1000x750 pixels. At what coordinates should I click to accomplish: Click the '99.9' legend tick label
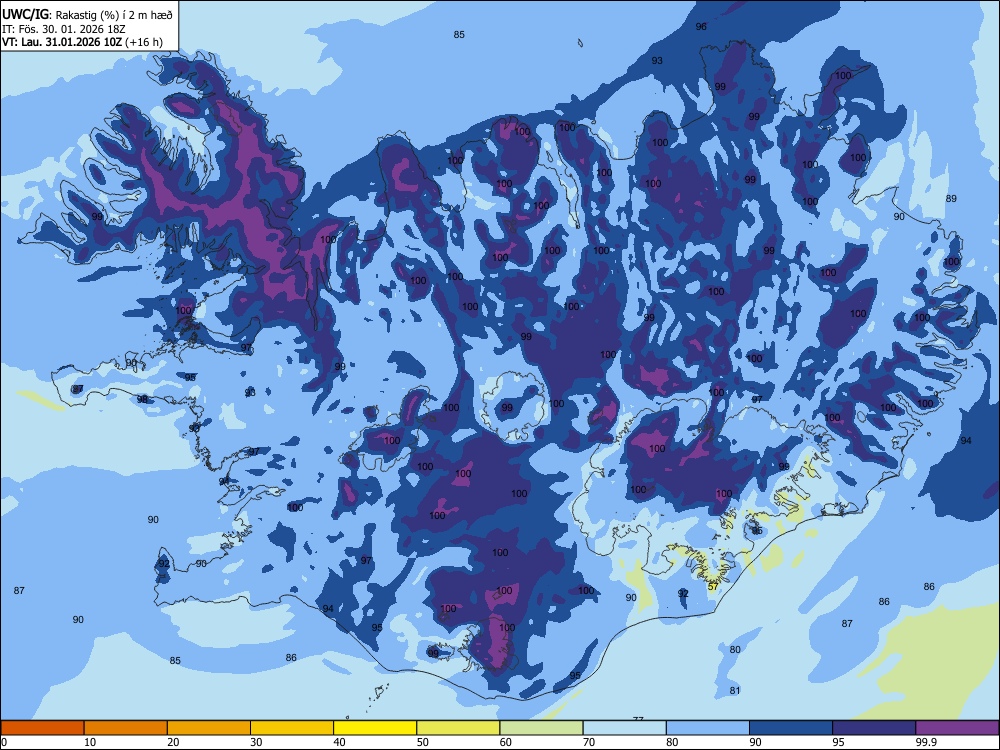926,742
